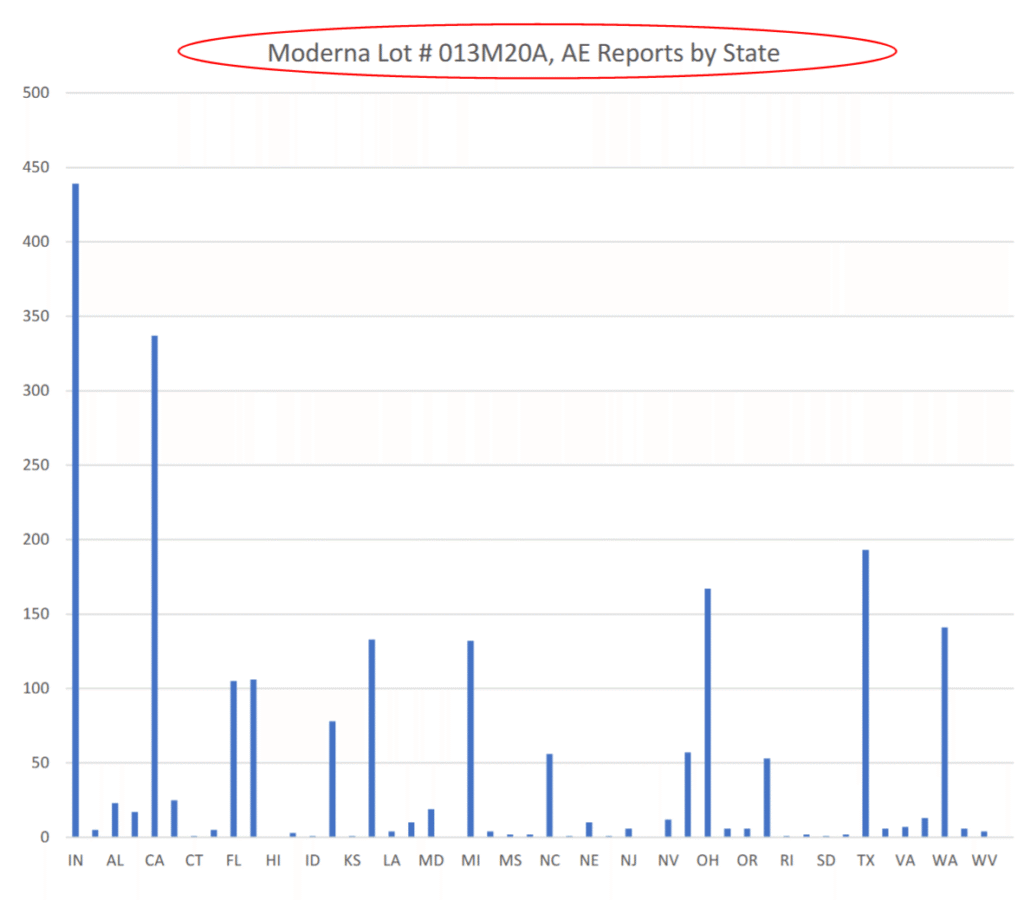Select the LA state label on the x-axis
This screenshot has width=1024, height=900.
coord(392,861)
